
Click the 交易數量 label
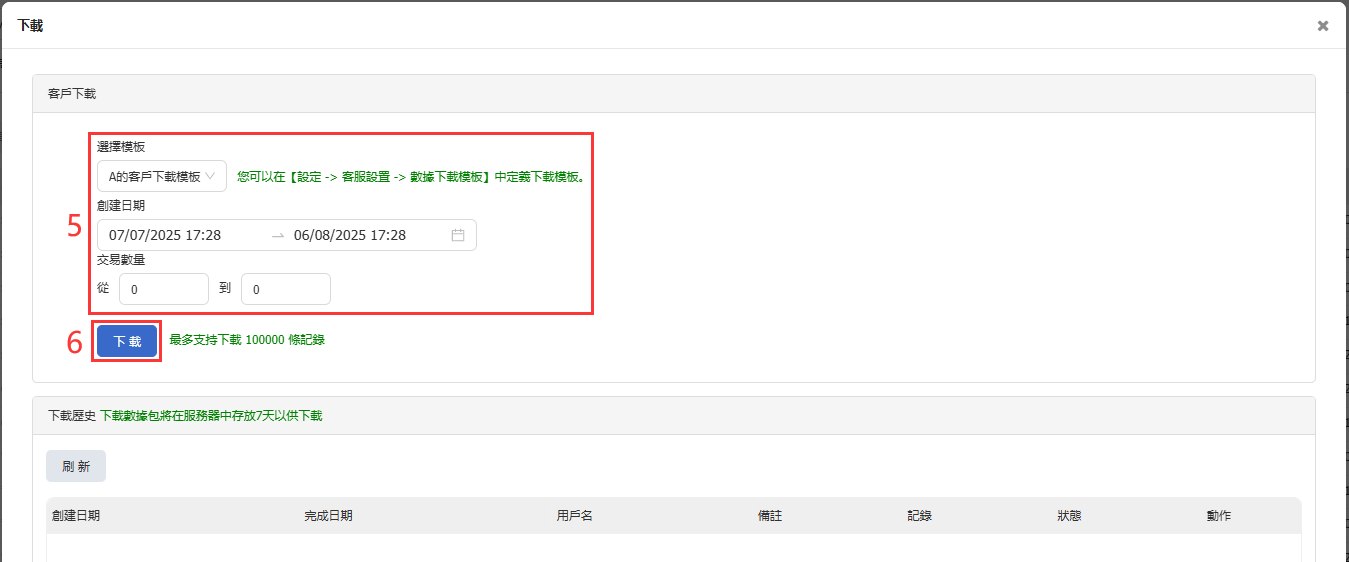[x=121, y=259]
